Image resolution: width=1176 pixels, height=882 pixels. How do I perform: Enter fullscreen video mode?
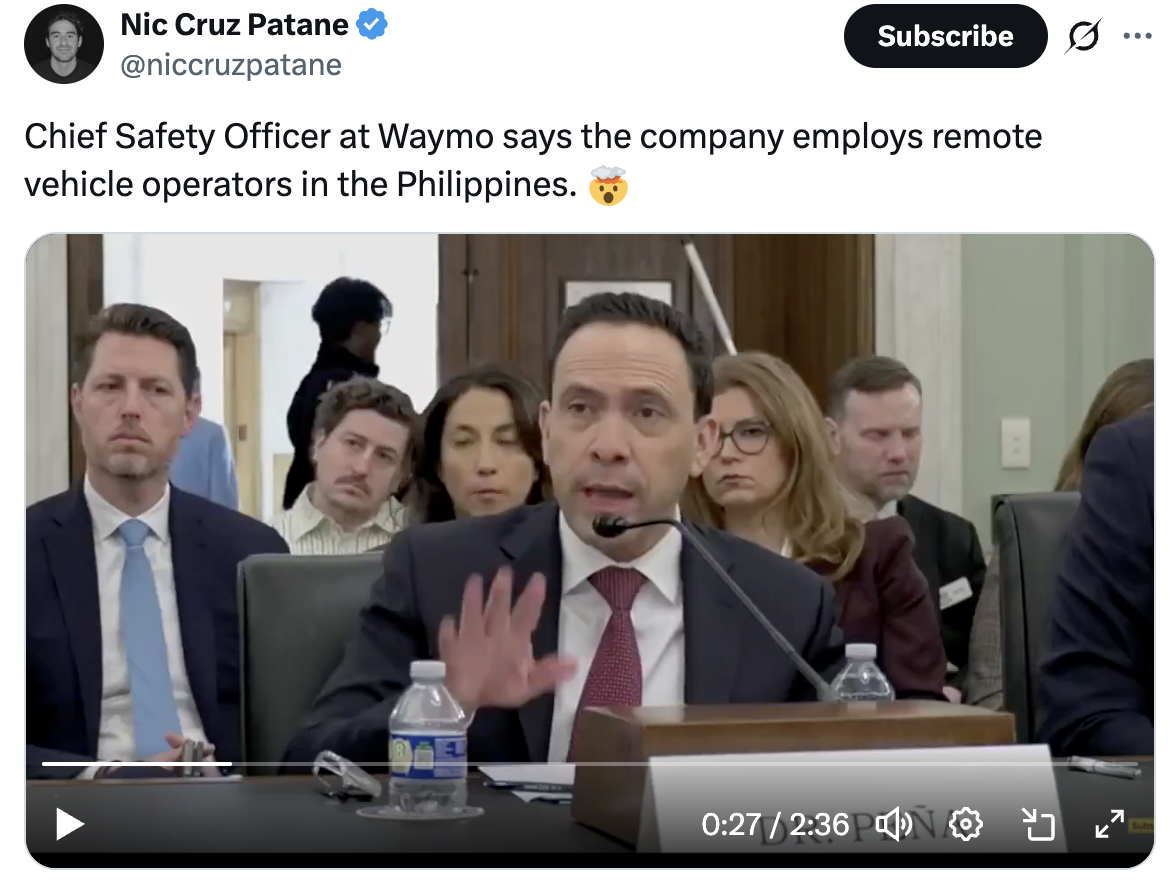click(1110, 824)
